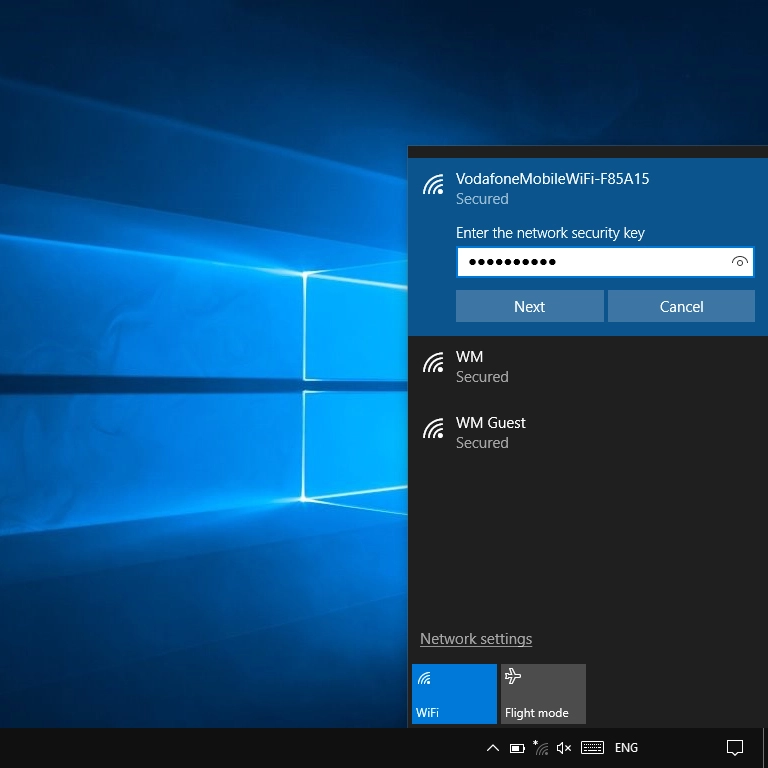Viewport: 768px width, 768px height.
Task: Open the Action Center notifications icon
Action: (735, 748)
